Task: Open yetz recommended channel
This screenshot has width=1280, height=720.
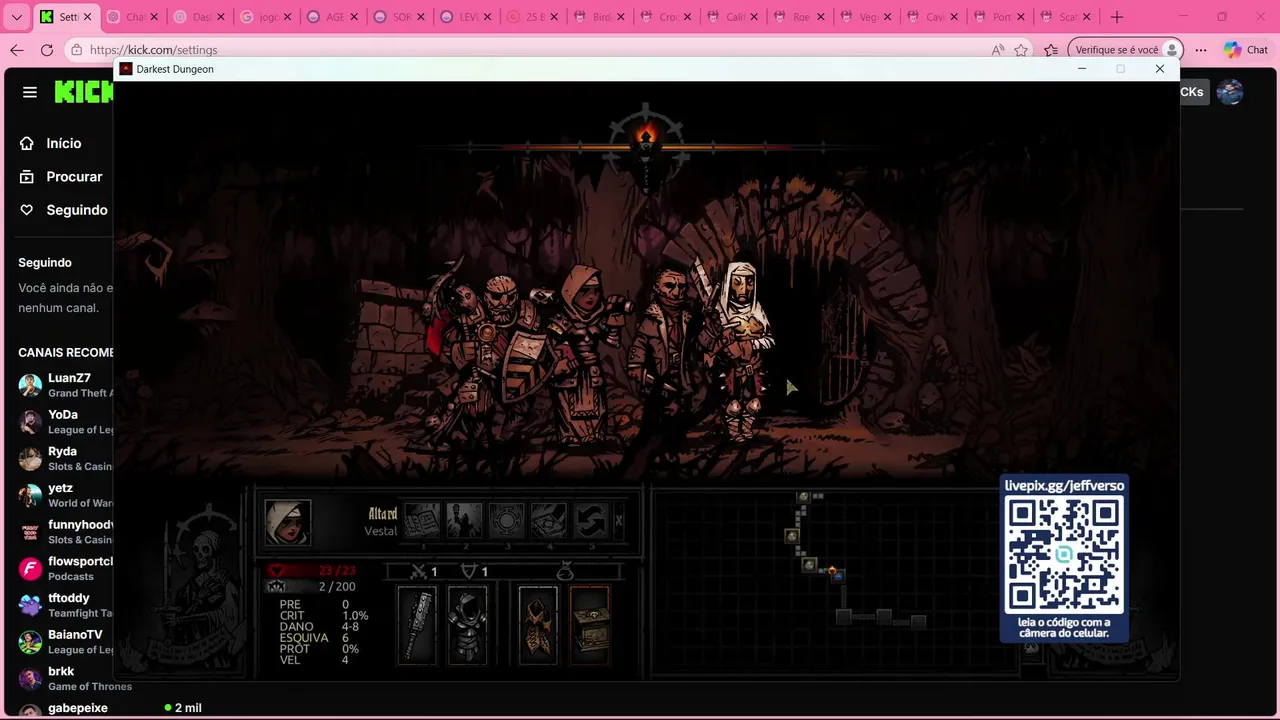Action: [64, 495]
